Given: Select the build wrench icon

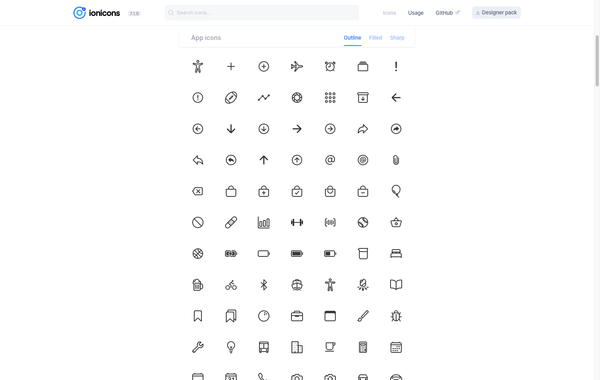Looking at the screenshot, I should point(197,347).
